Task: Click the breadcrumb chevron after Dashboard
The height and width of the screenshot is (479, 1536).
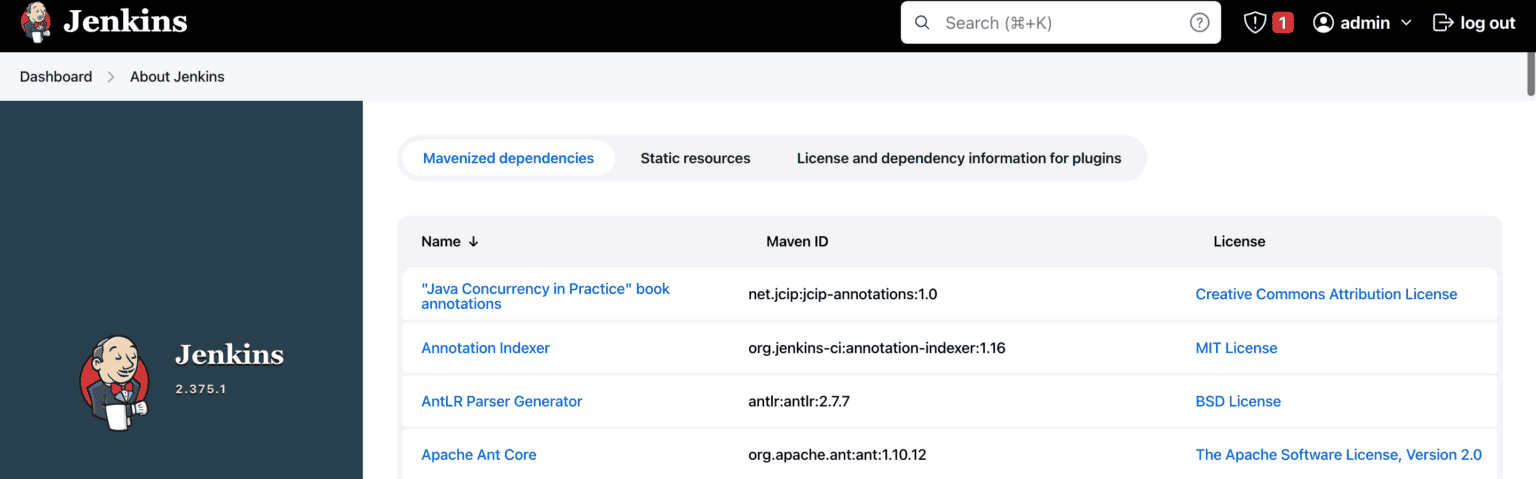Action: coord(111,77)
